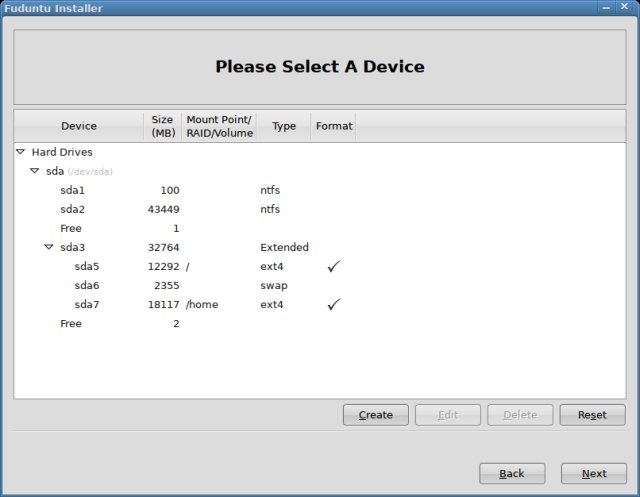Select the sda3 extended partition row
This screenshot has width=640, height=497.
[x=320, y=247]
